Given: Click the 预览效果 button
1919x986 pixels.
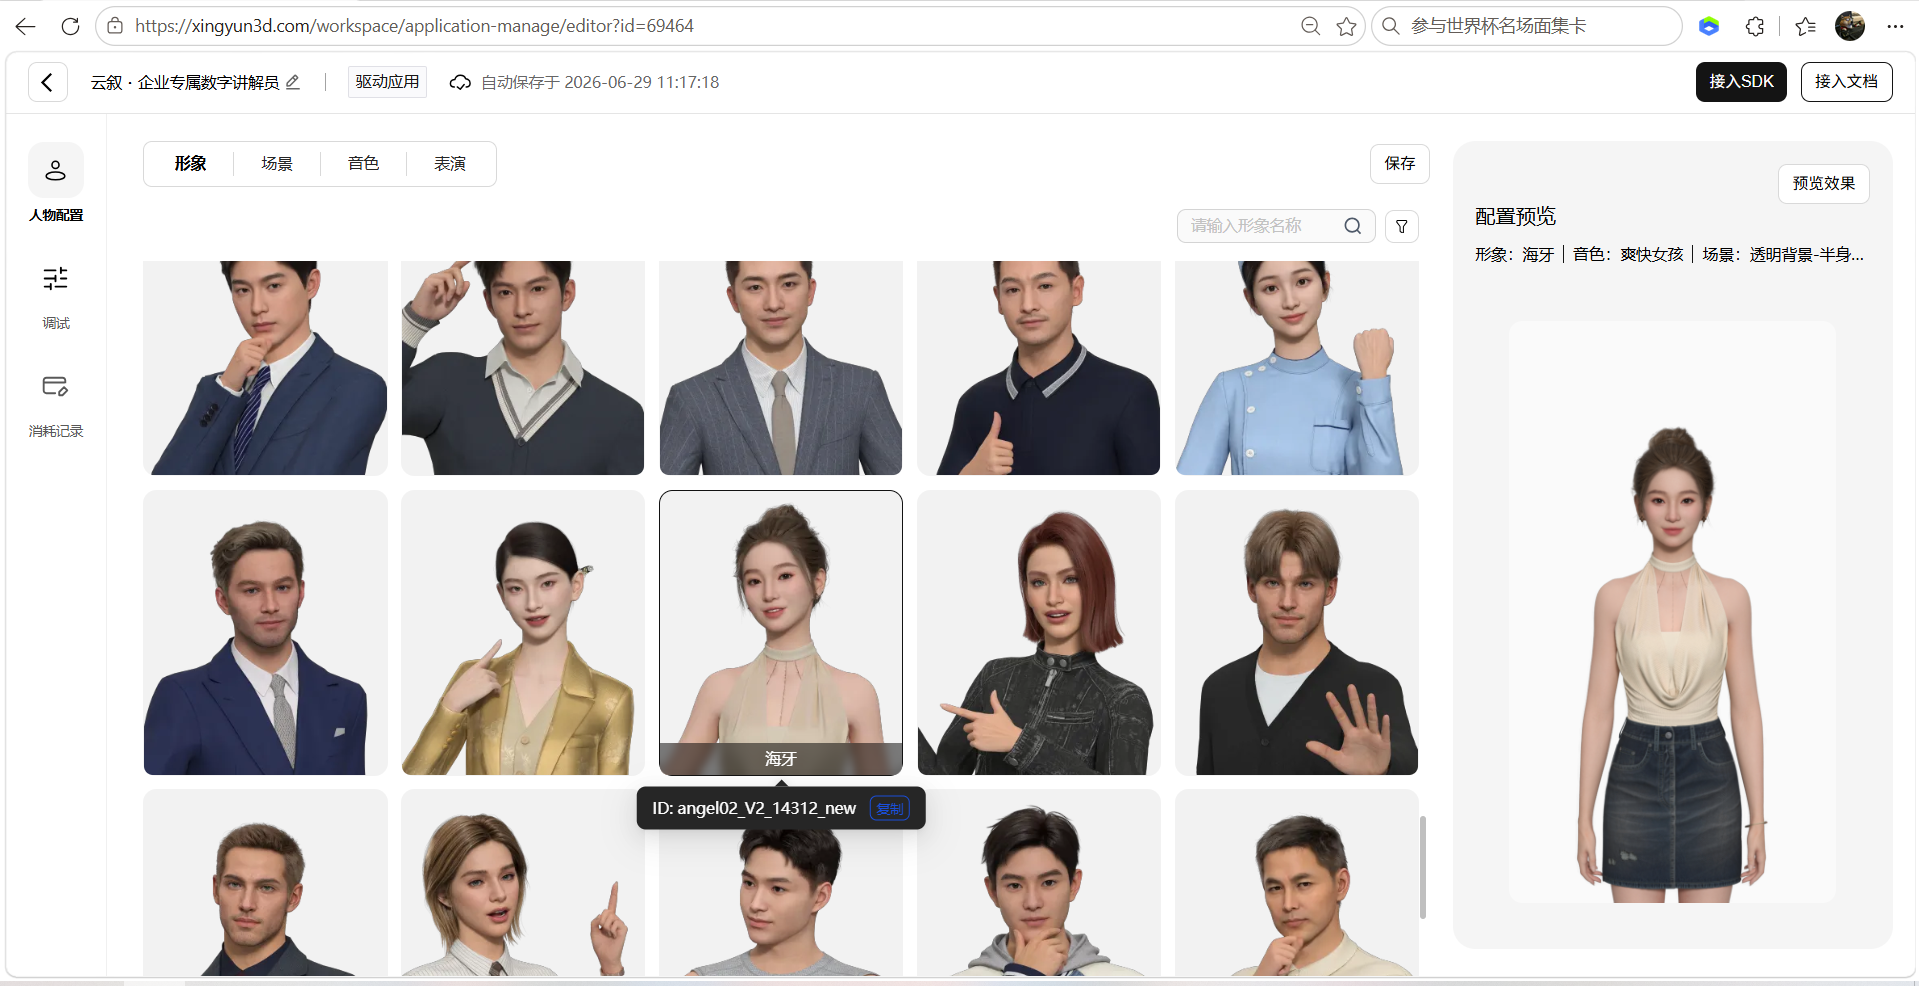Looking at the screenshot, I should click(x=1823, y=184).
